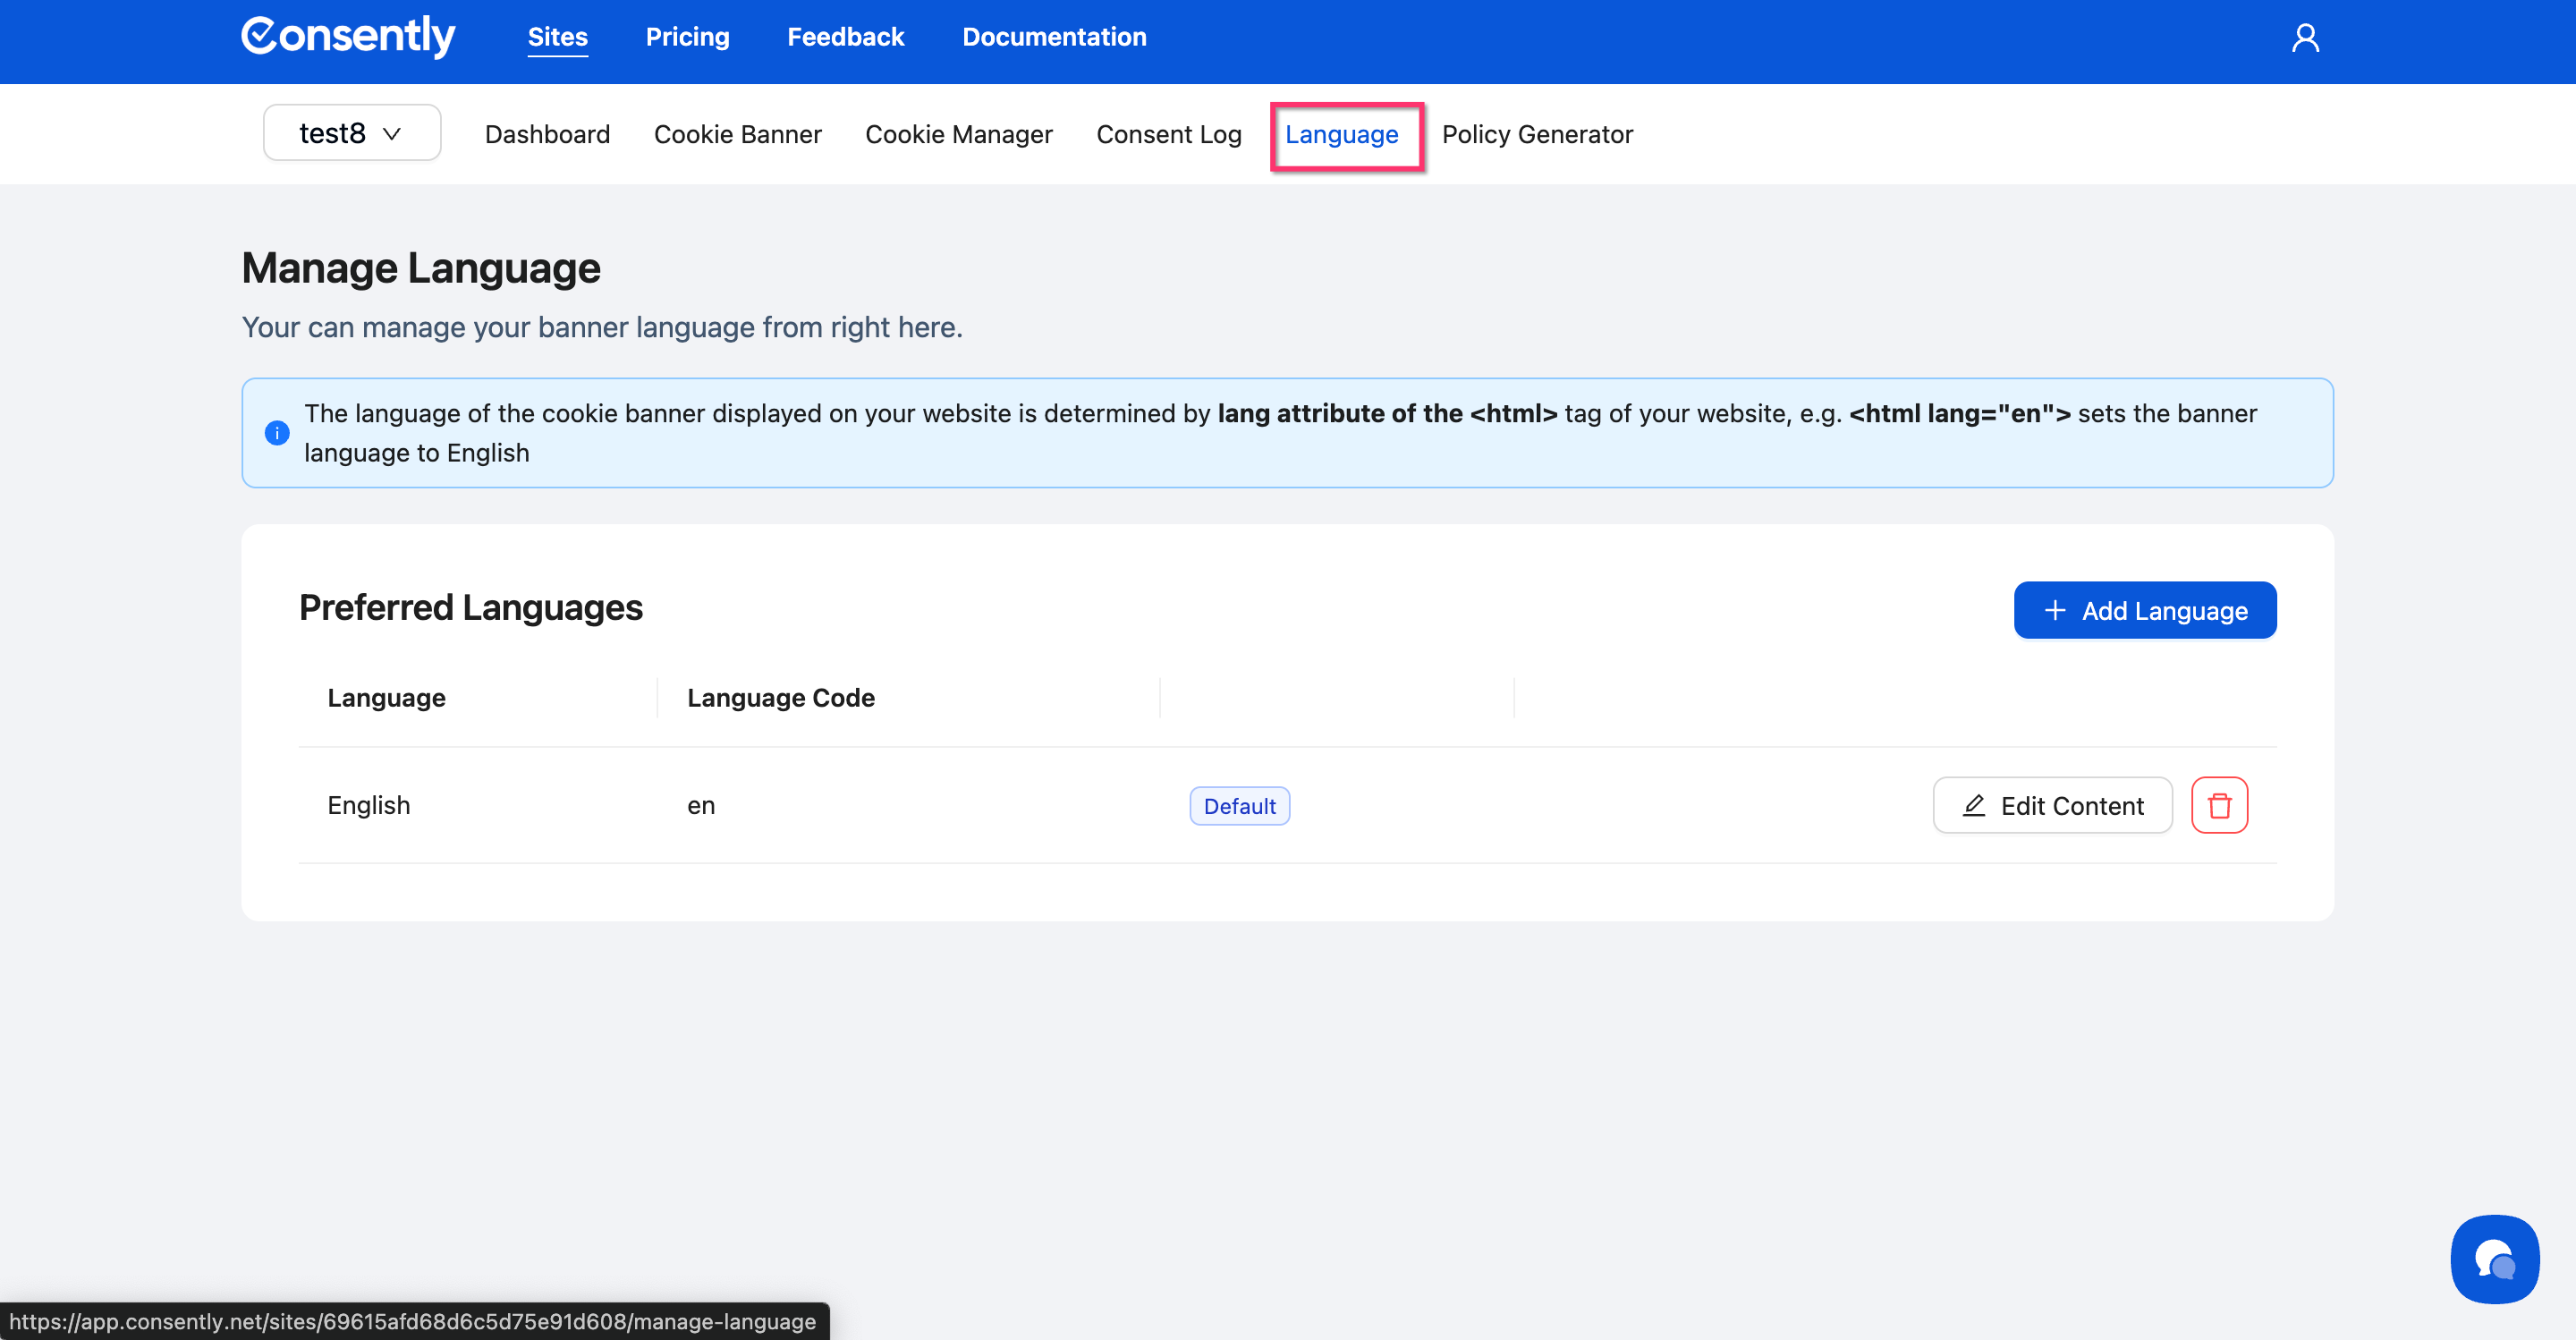
Task: Open the Documentation page
Action: click(1054, 37)
